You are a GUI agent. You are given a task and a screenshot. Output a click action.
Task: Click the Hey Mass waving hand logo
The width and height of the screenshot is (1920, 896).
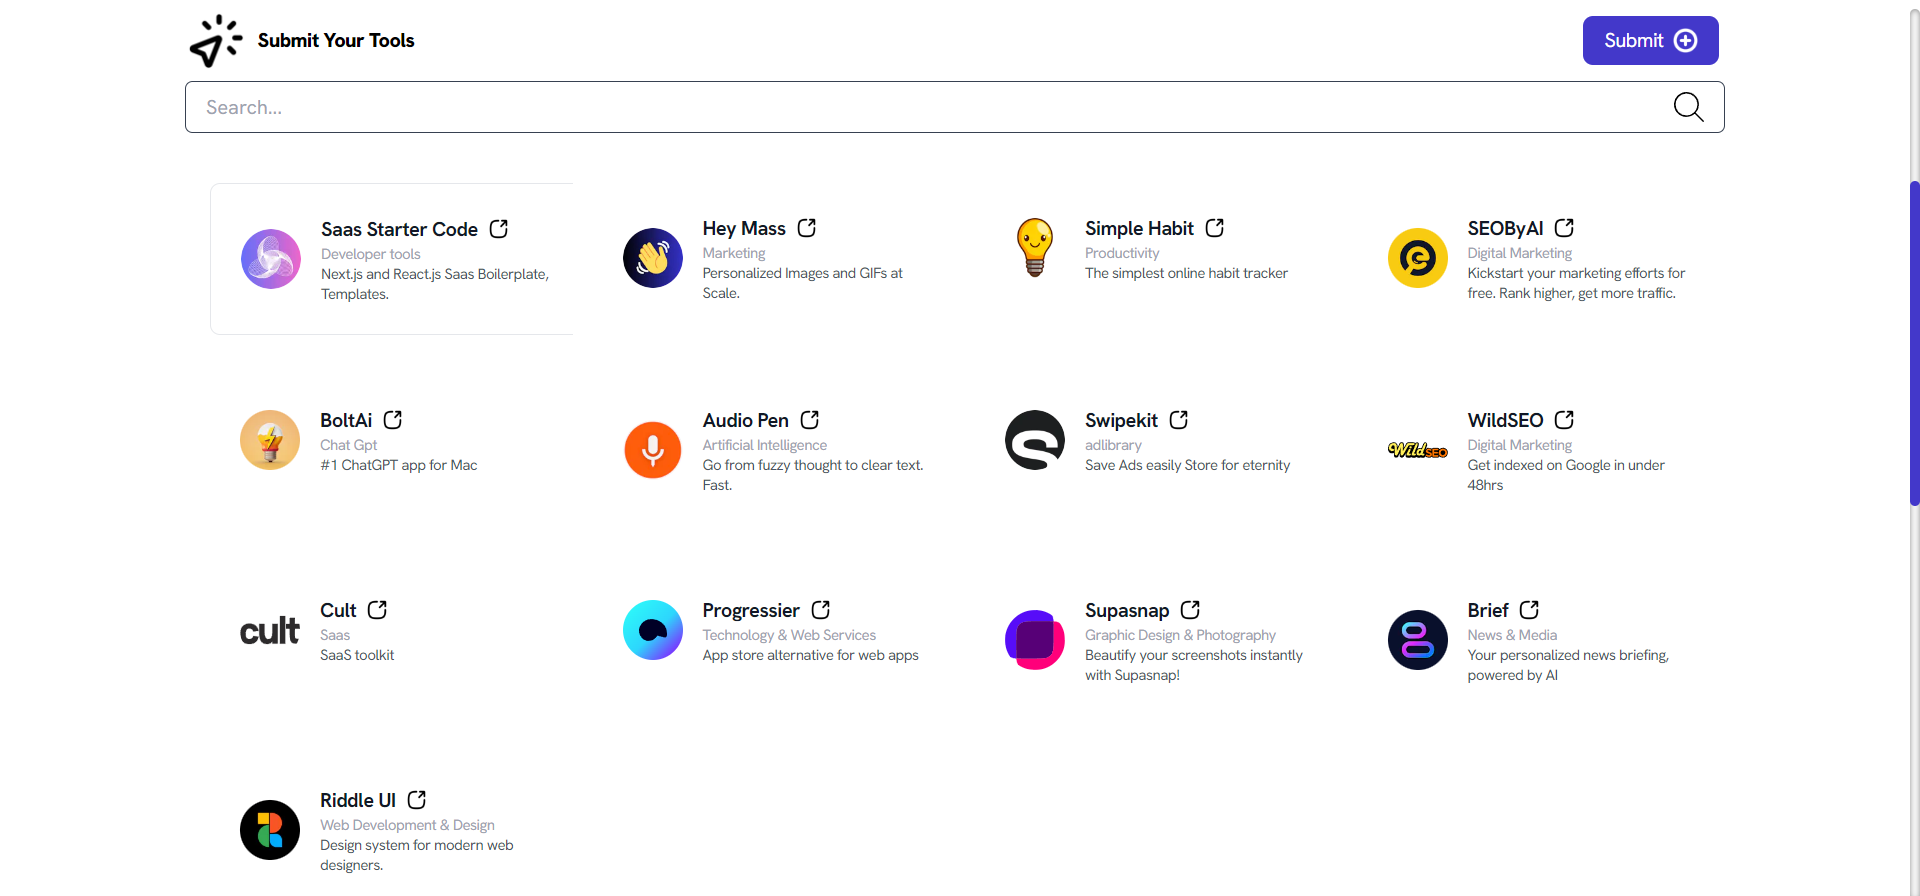pyautogui.click(x=653, y=258)
